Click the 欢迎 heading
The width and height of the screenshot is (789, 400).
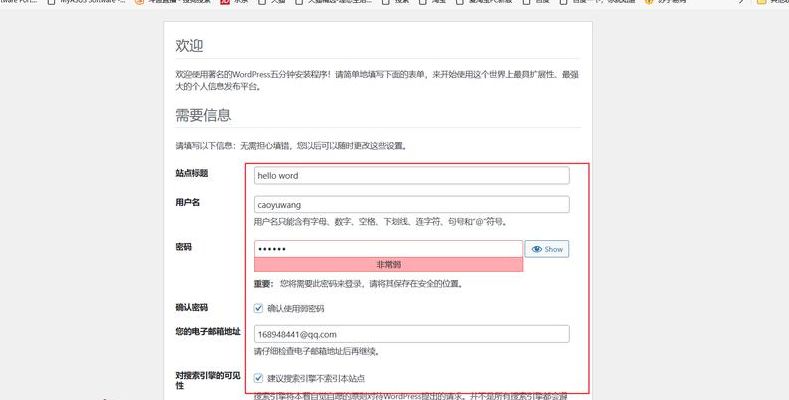[189, 45]
